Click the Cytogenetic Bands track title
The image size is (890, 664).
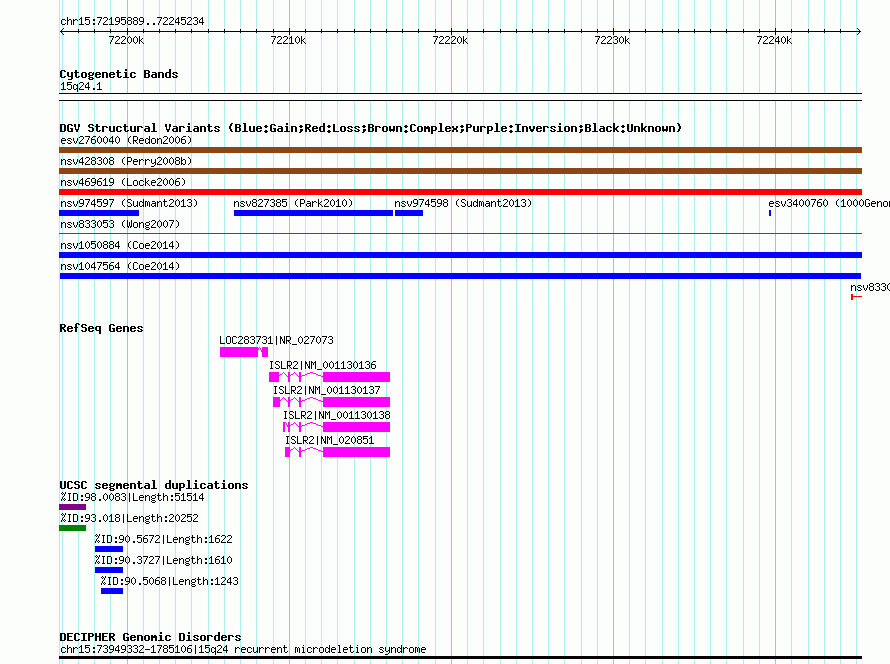(x=119, y=74)
